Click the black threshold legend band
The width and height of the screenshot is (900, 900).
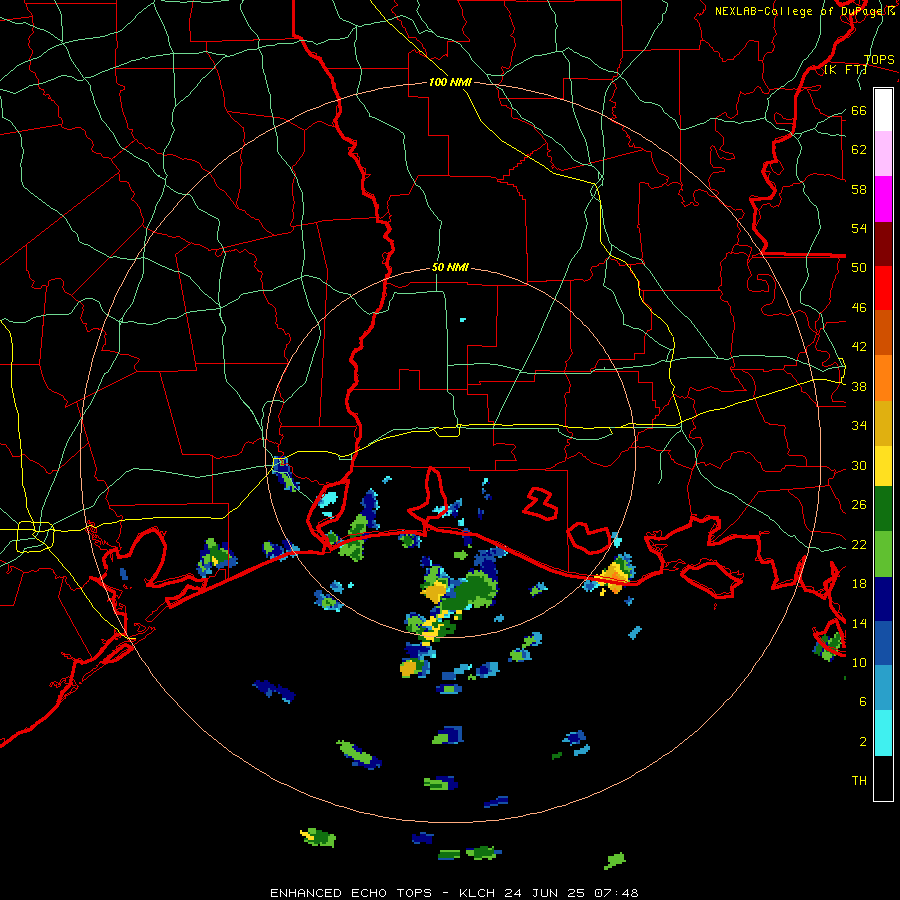pos(883,778)
